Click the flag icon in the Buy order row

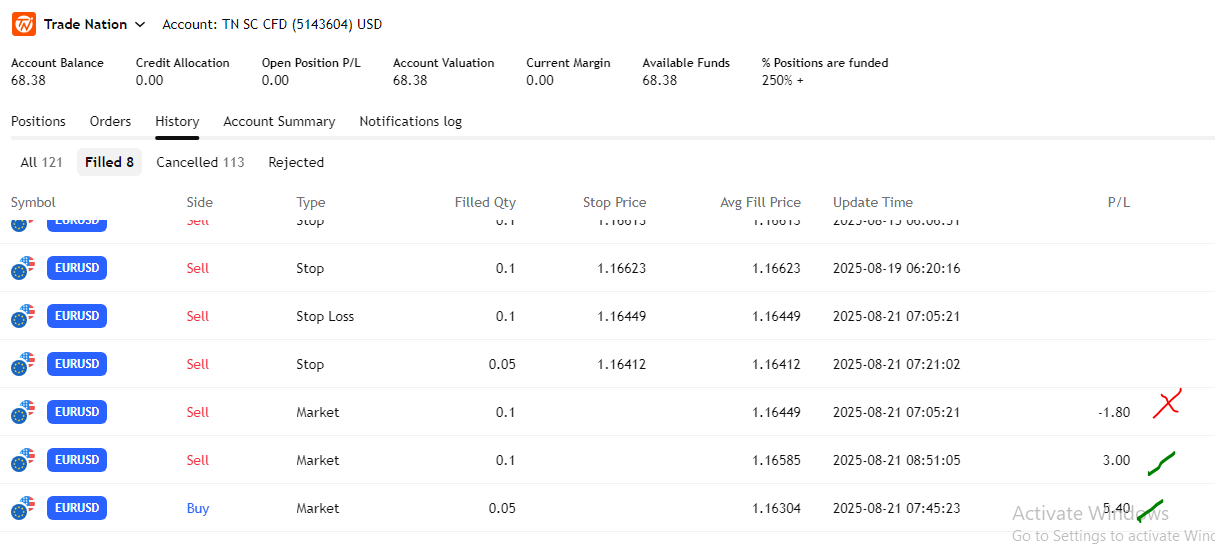point(23,509)
